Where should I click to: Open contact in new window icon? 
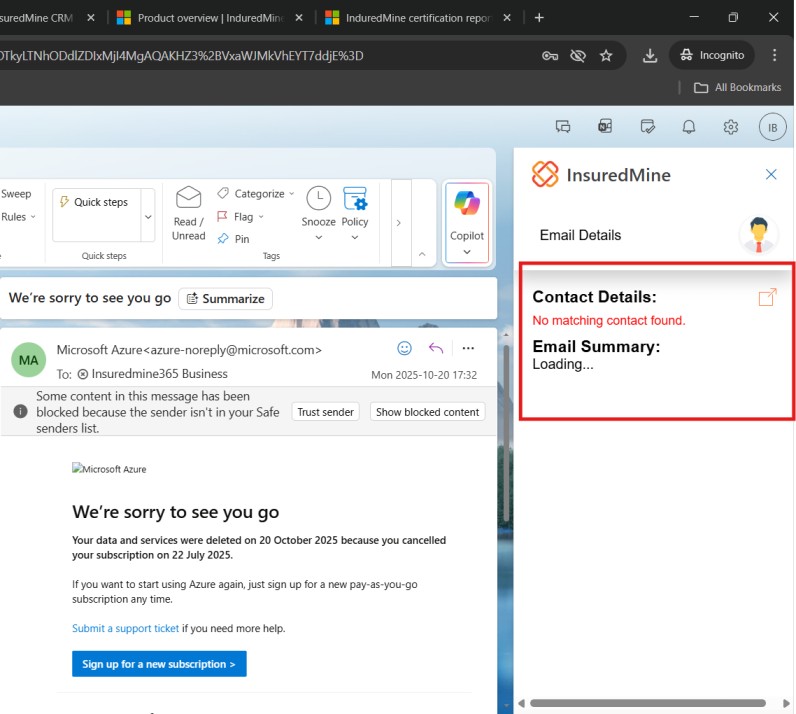pos(767,298)
